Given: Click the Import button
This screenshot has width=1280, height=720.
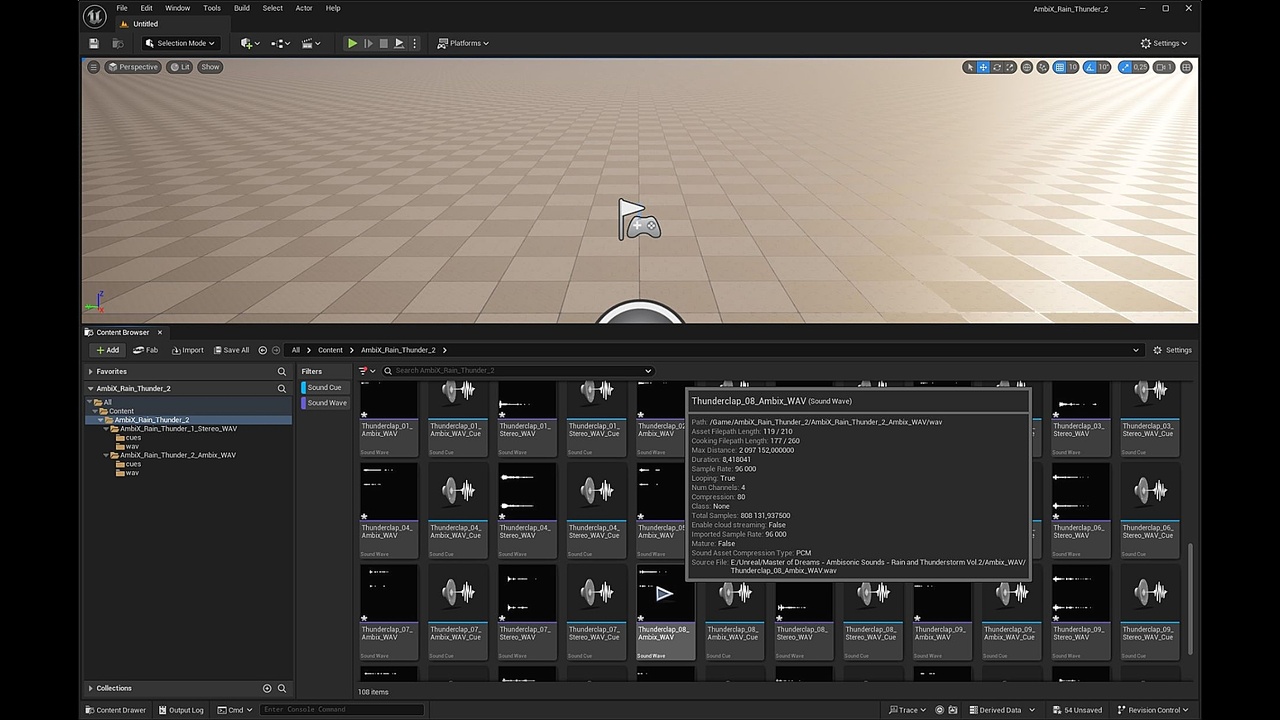Looking at the screenshot, I should [x=187, y=350].
